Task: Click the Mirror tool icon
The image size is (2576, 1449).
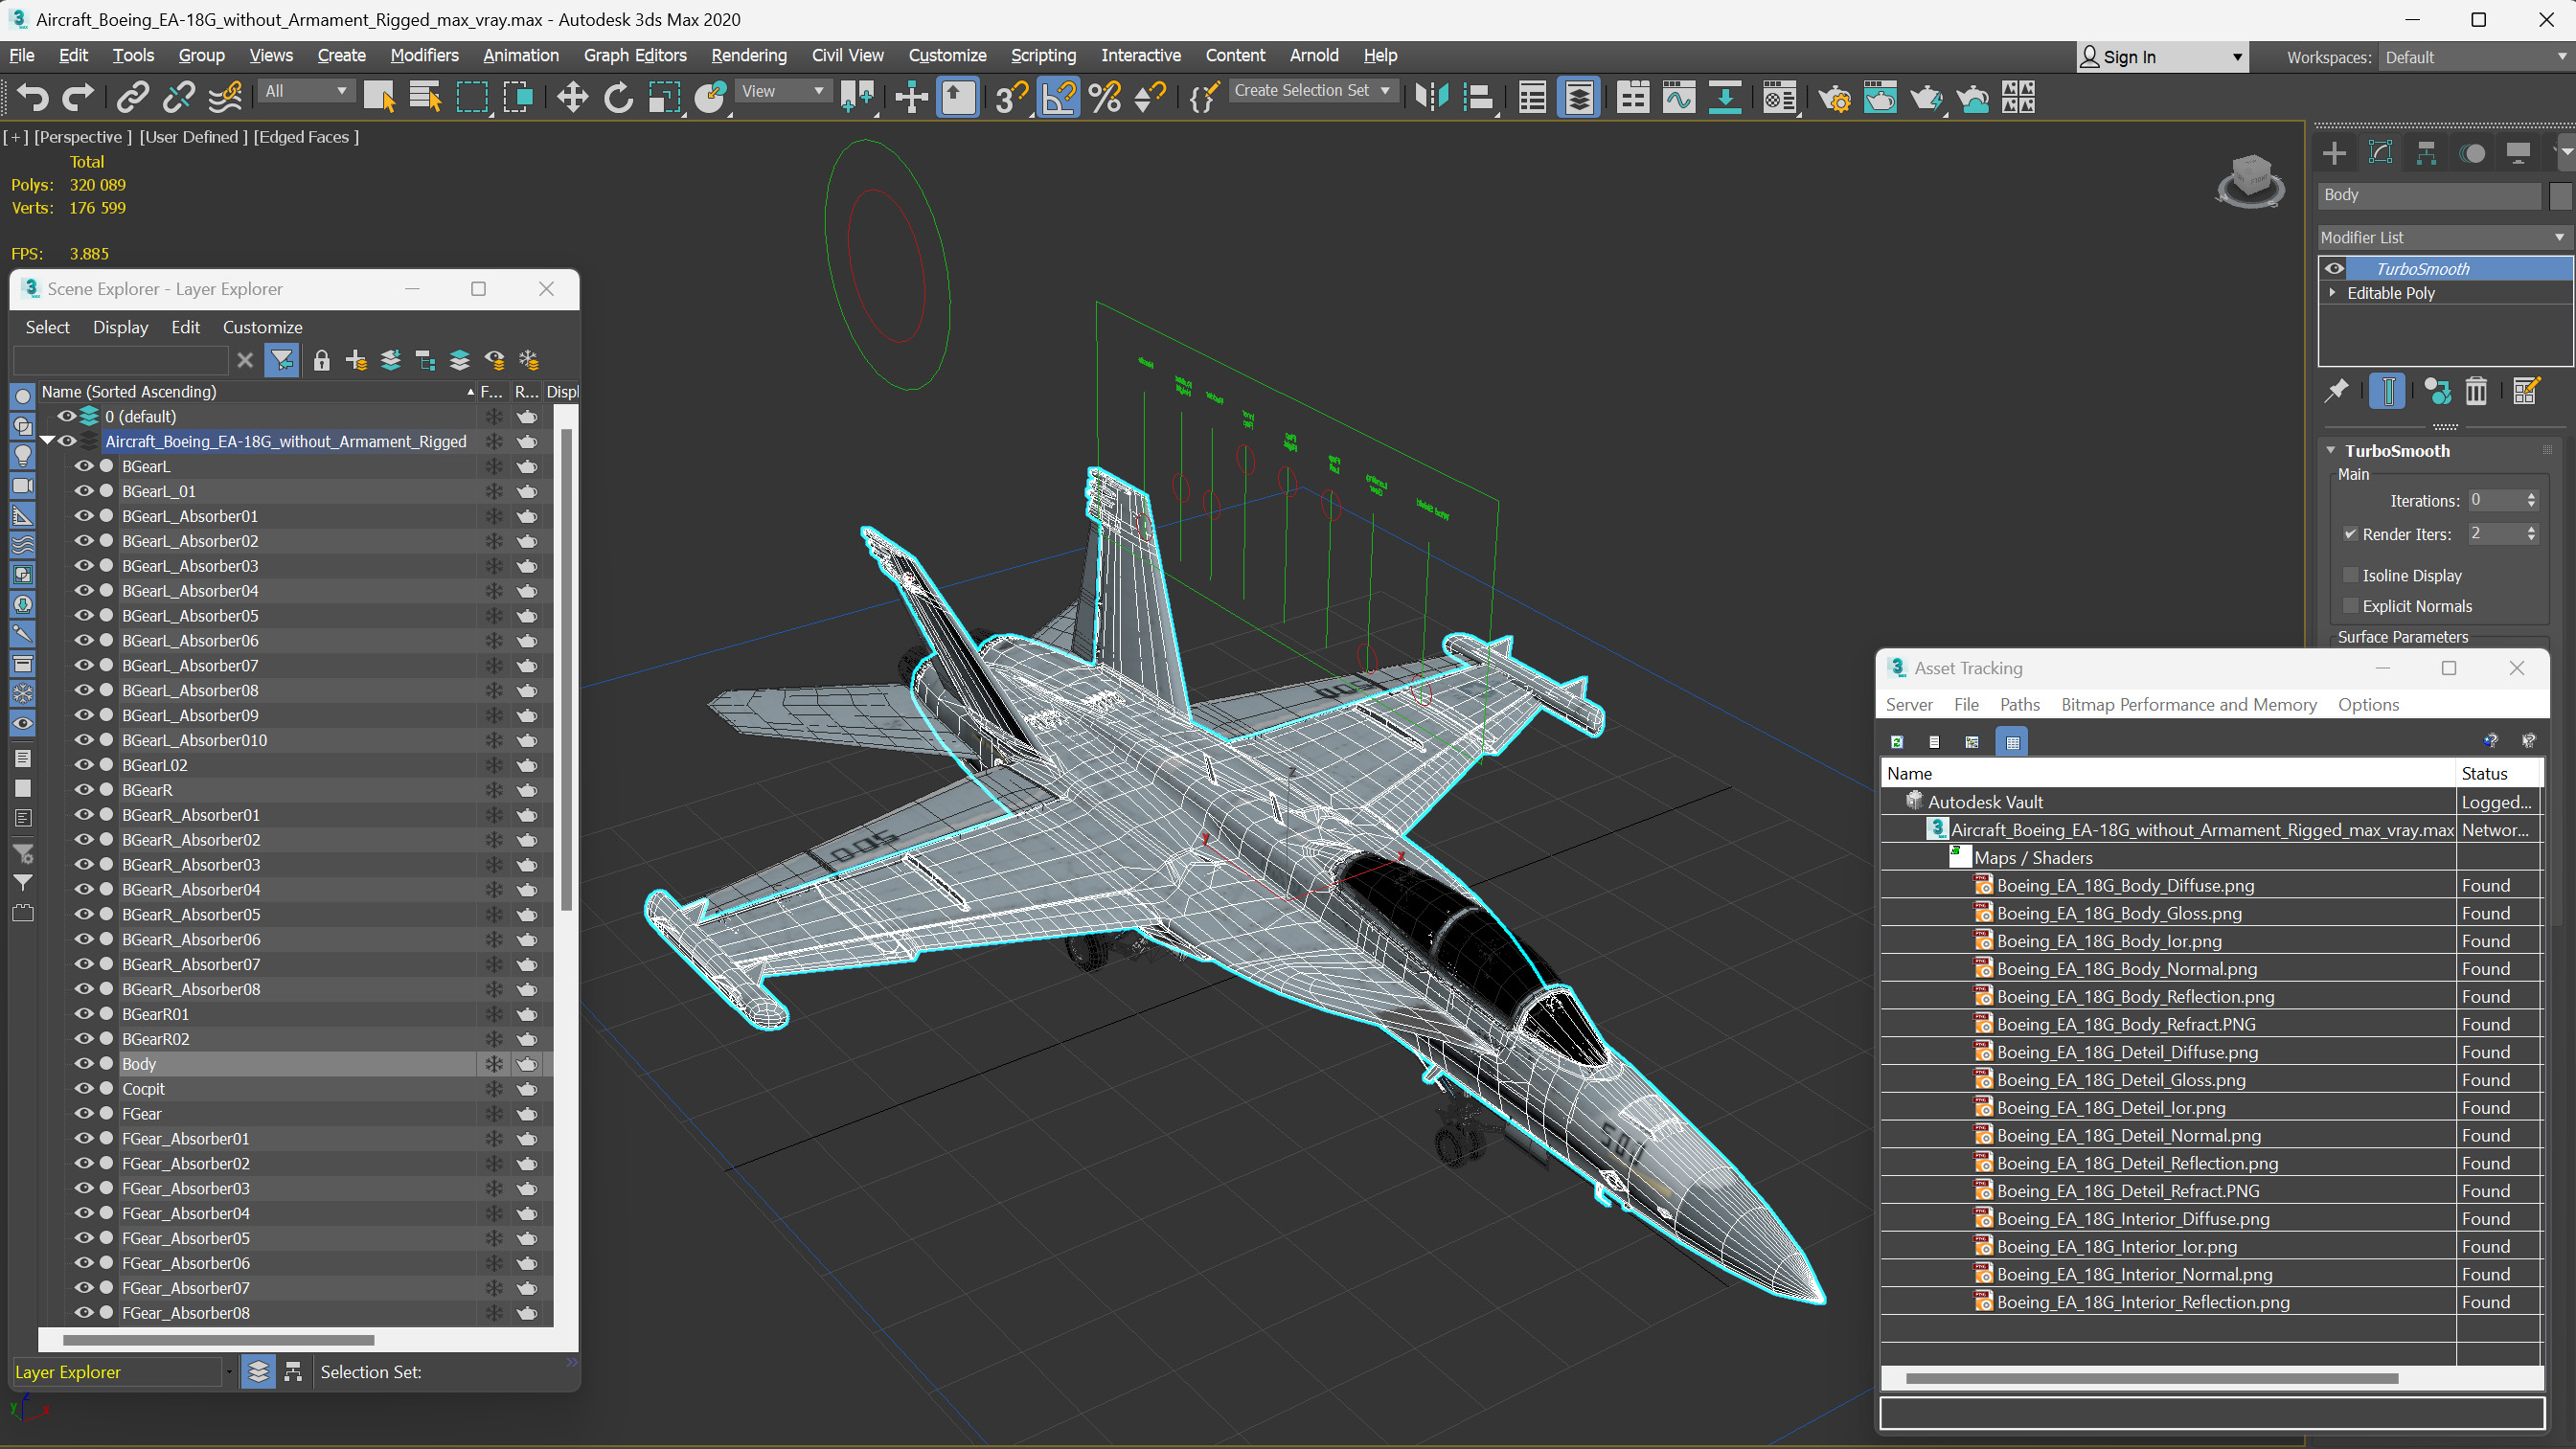Action: click(1431, 97)
